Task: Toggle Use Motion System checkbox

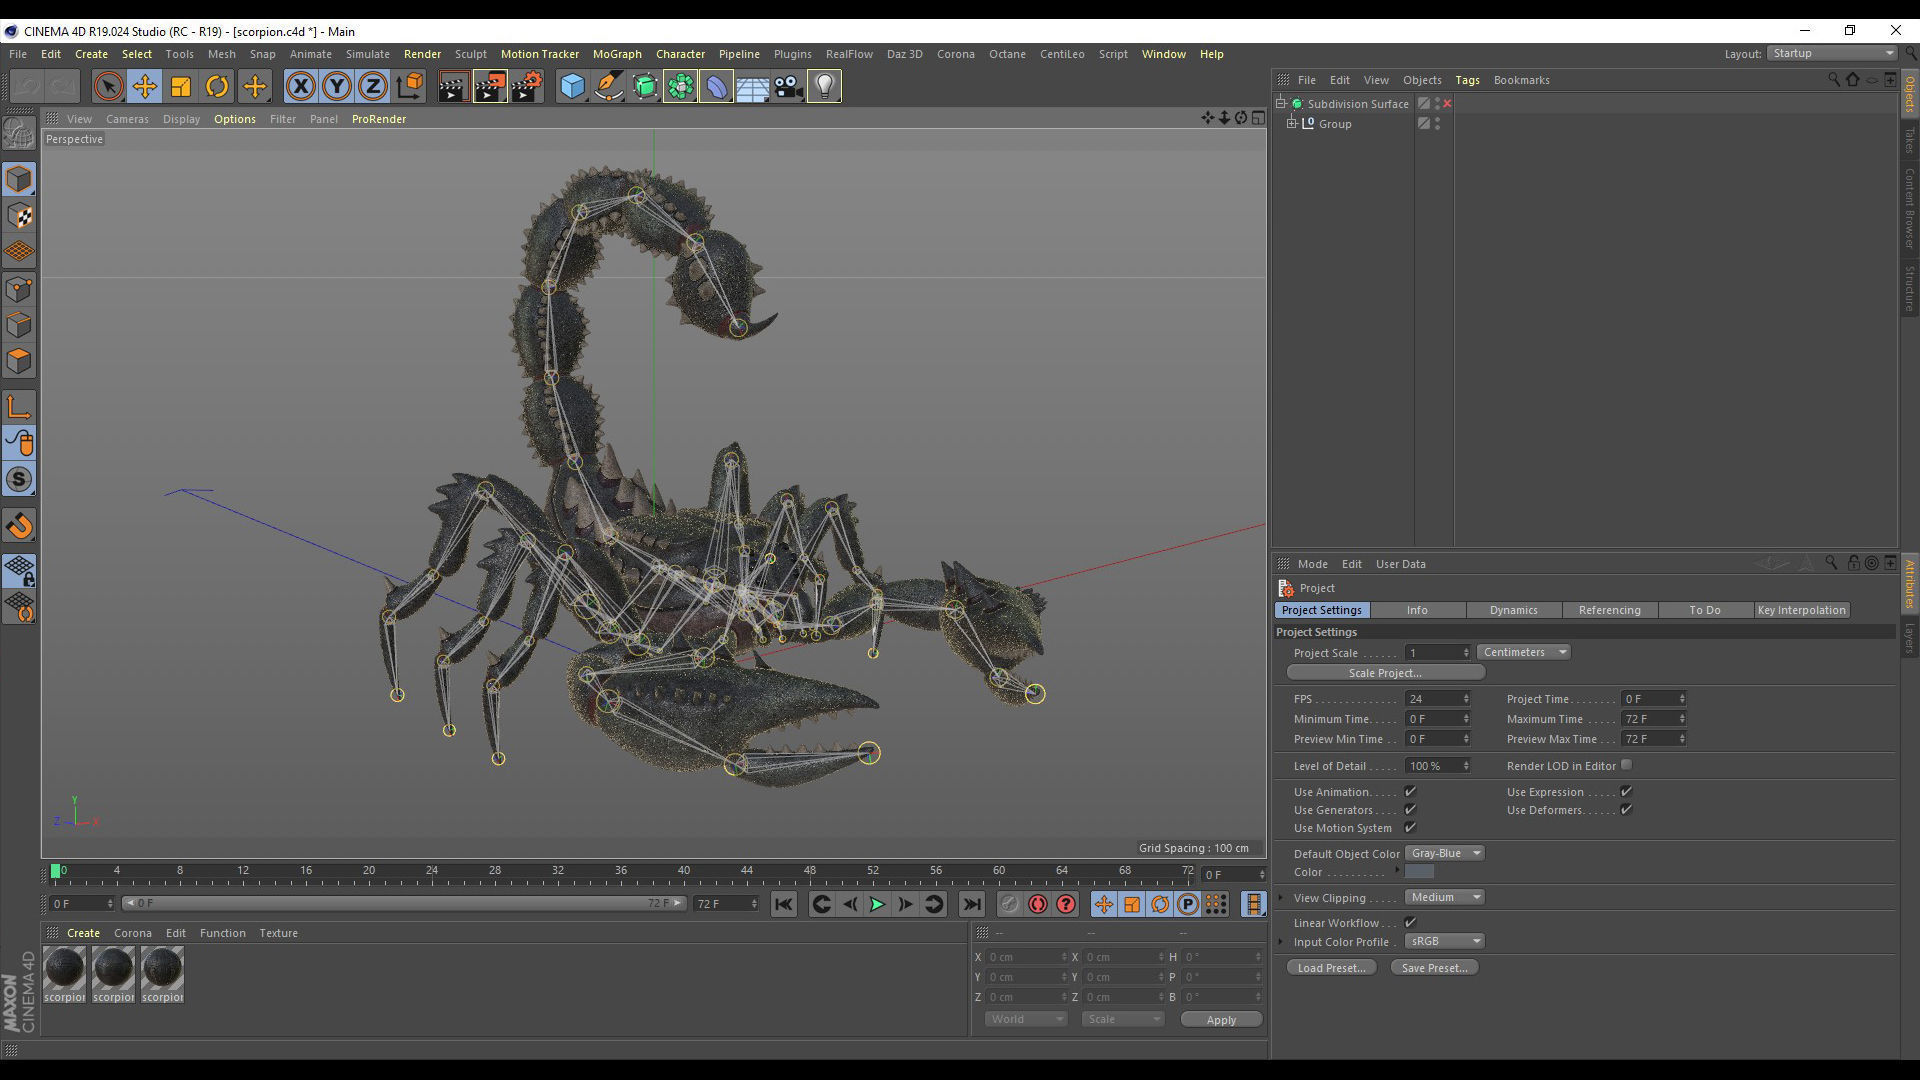Action: 1410,828
